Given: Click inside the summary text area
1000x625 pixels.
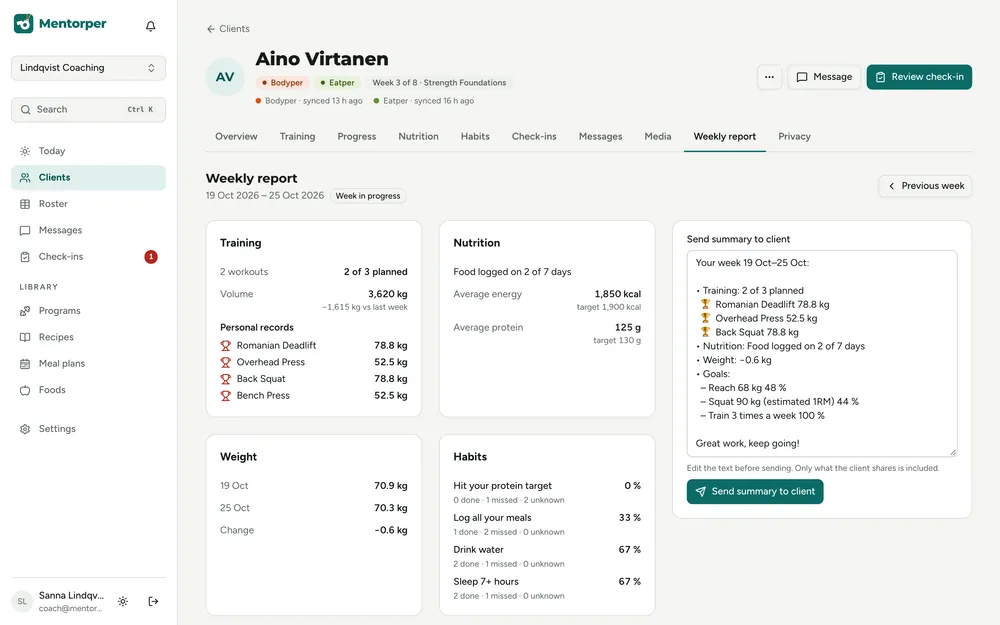Looking at the screenshot, I should pyautogui.click(x=822, y=353).
